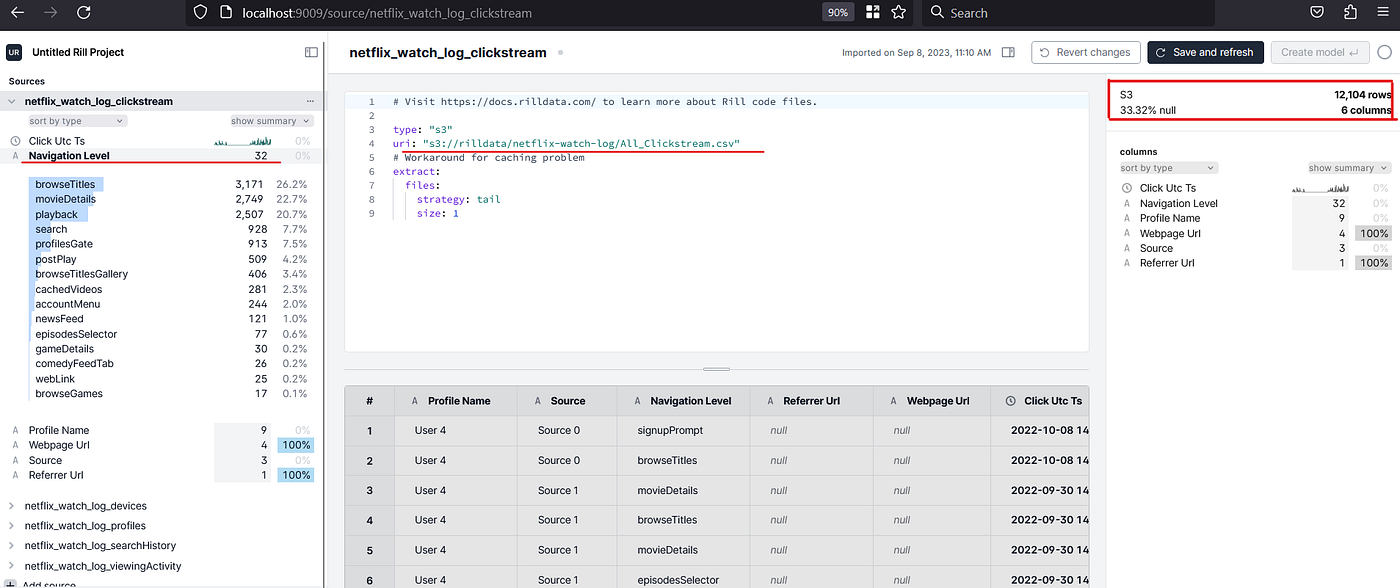Open the right panel sort by type dropdown
This screenshot has height=588, width=1400.
(1168, 168)
